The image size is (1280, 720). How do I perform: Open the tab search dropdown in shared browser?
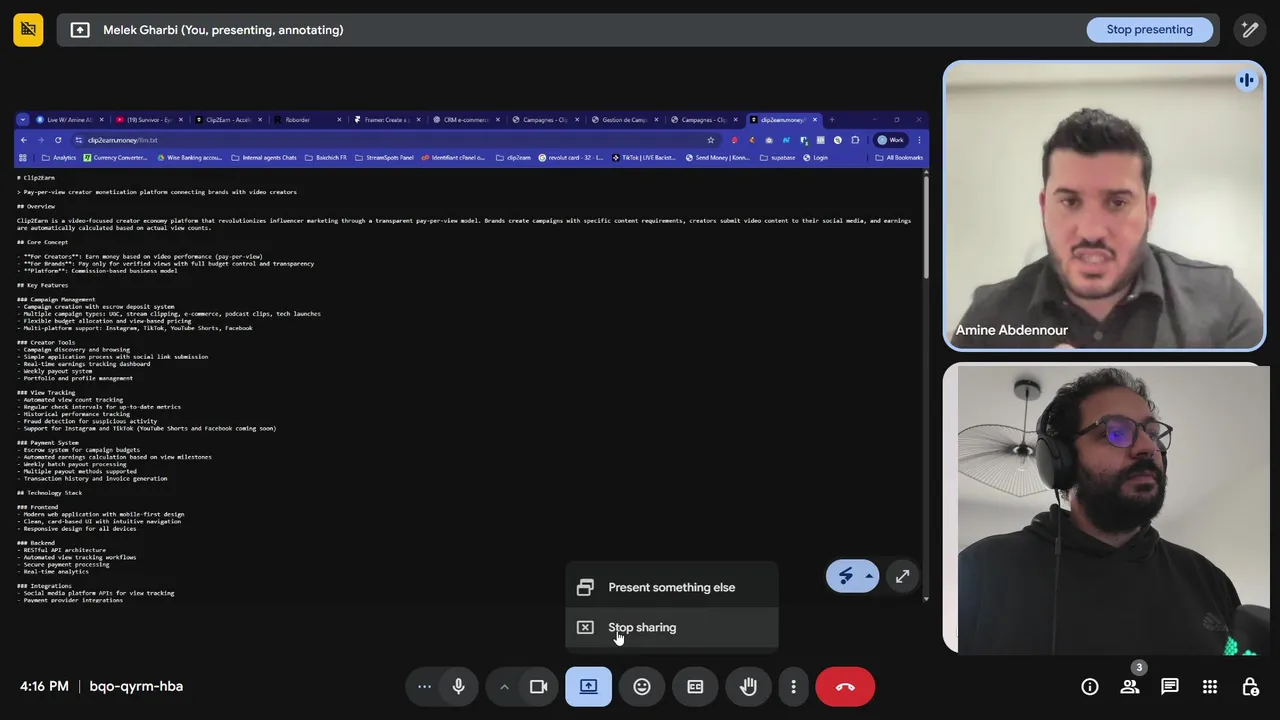pos(23,120)
